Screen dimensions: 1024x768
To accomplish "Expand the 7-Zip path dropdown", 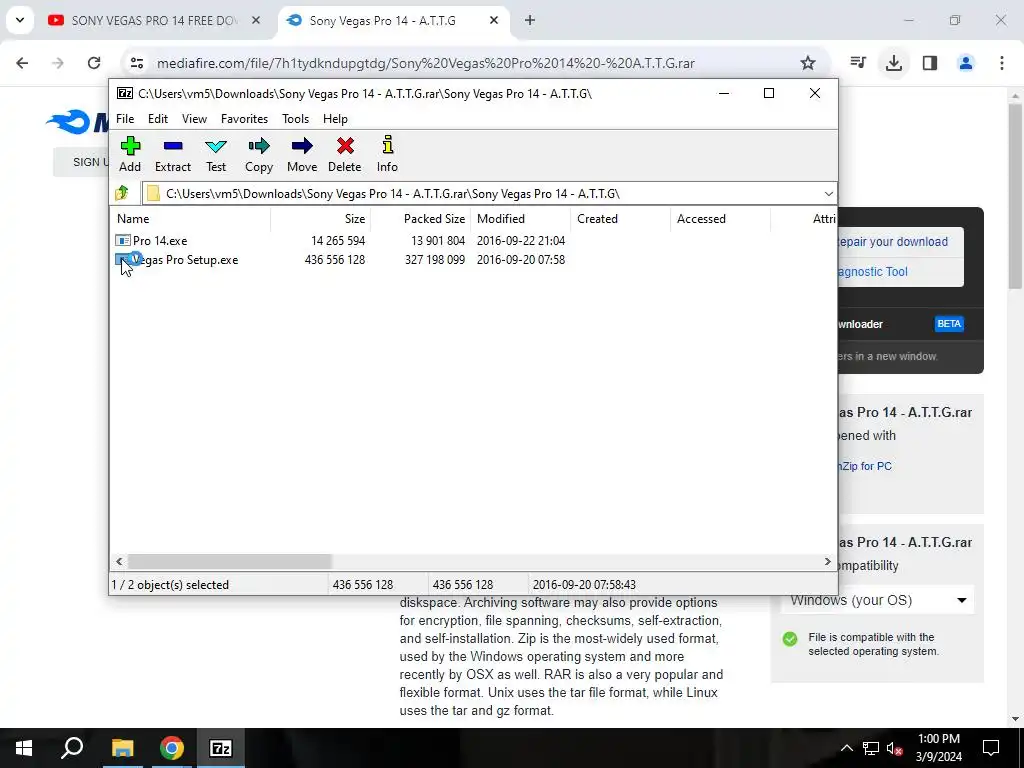I will [x=828, y=193].
